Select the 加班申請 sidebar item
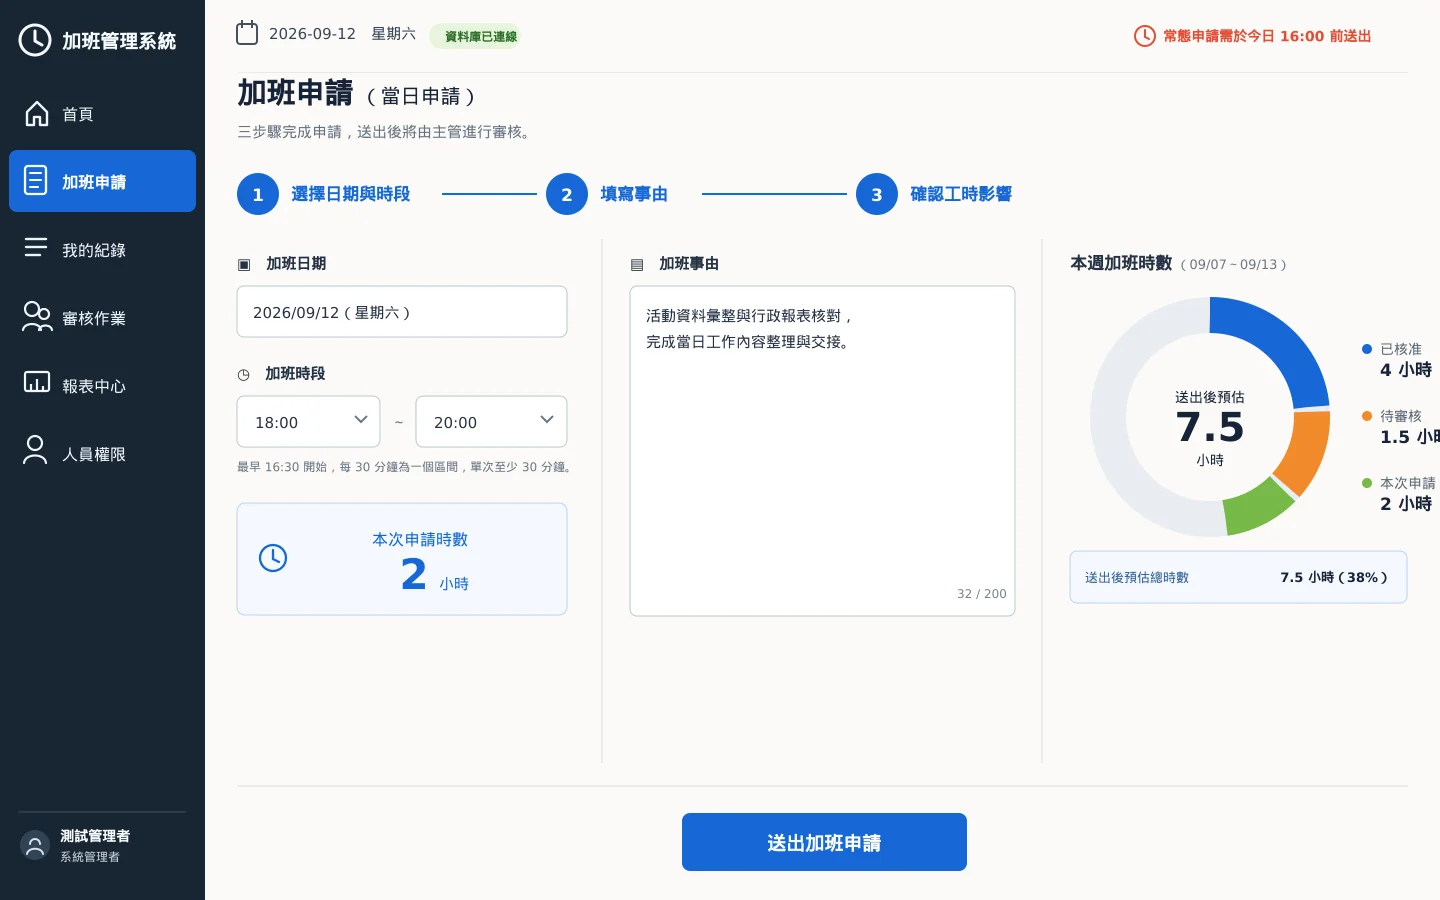The image size is (1440, 900). tap(102, 181)
